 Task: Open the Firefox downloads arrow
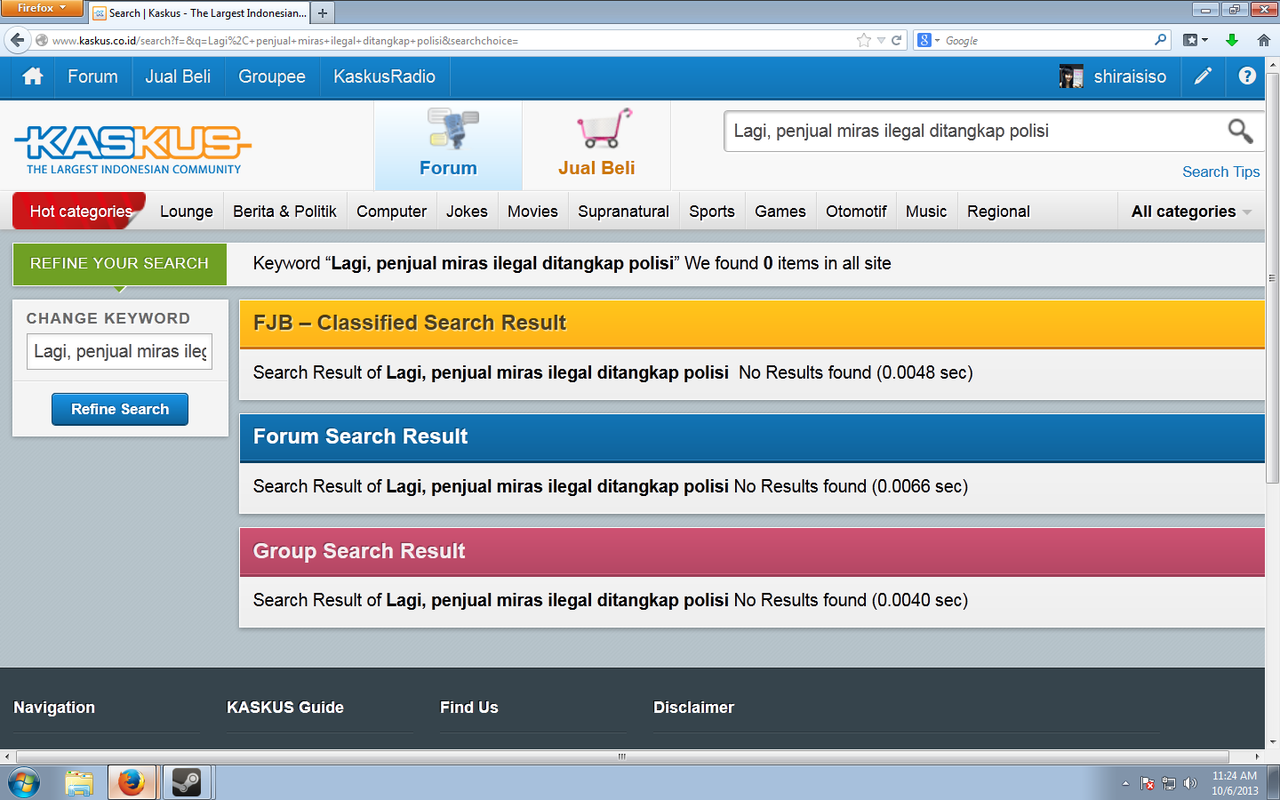coord(1232,40)
